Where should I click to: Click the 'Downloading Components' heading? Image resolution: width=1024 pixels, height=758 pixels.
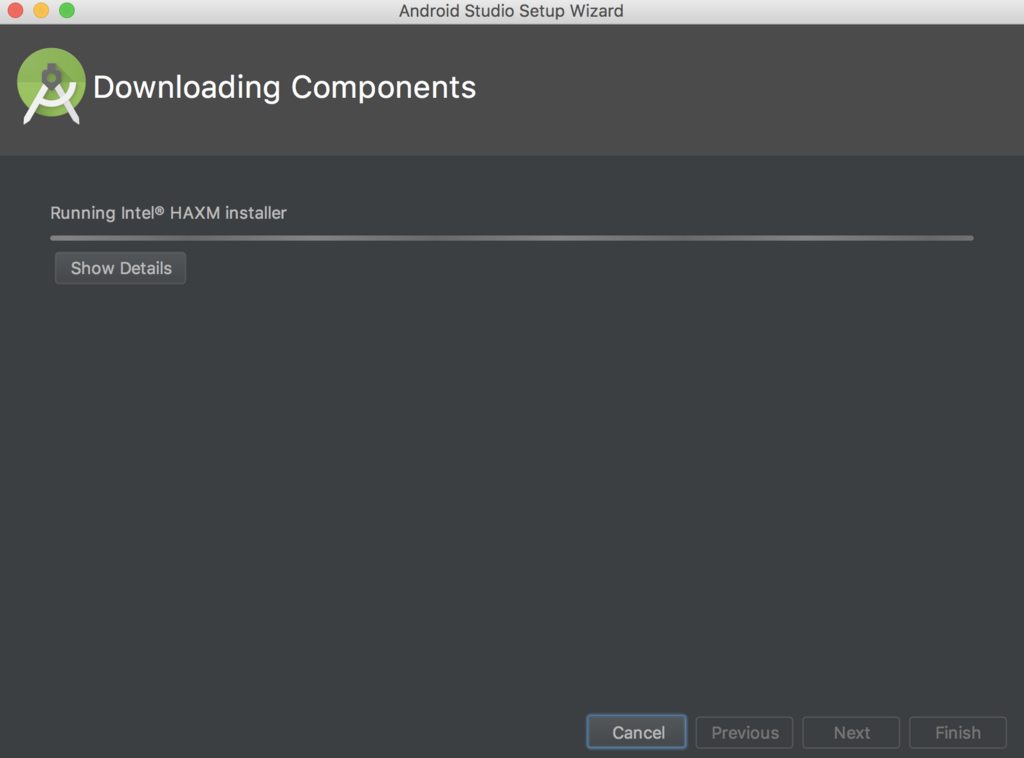point(284,87)
